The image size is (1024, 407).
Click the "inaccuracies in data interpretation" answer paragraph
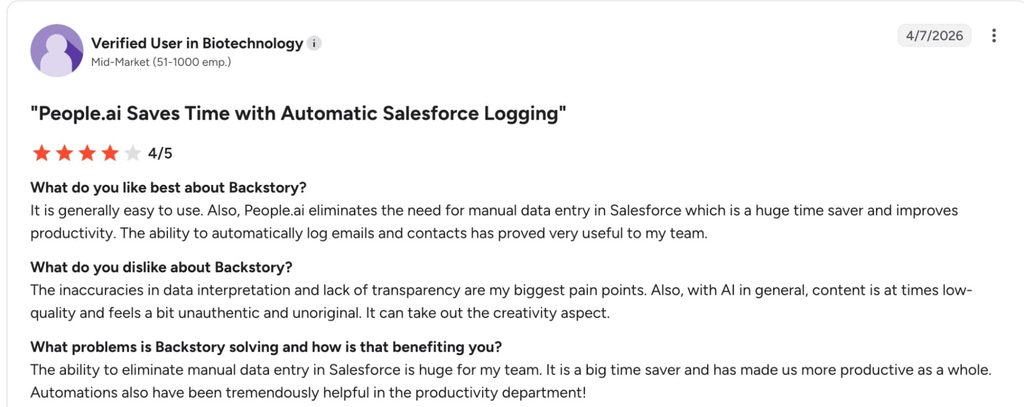pos(502,302)
